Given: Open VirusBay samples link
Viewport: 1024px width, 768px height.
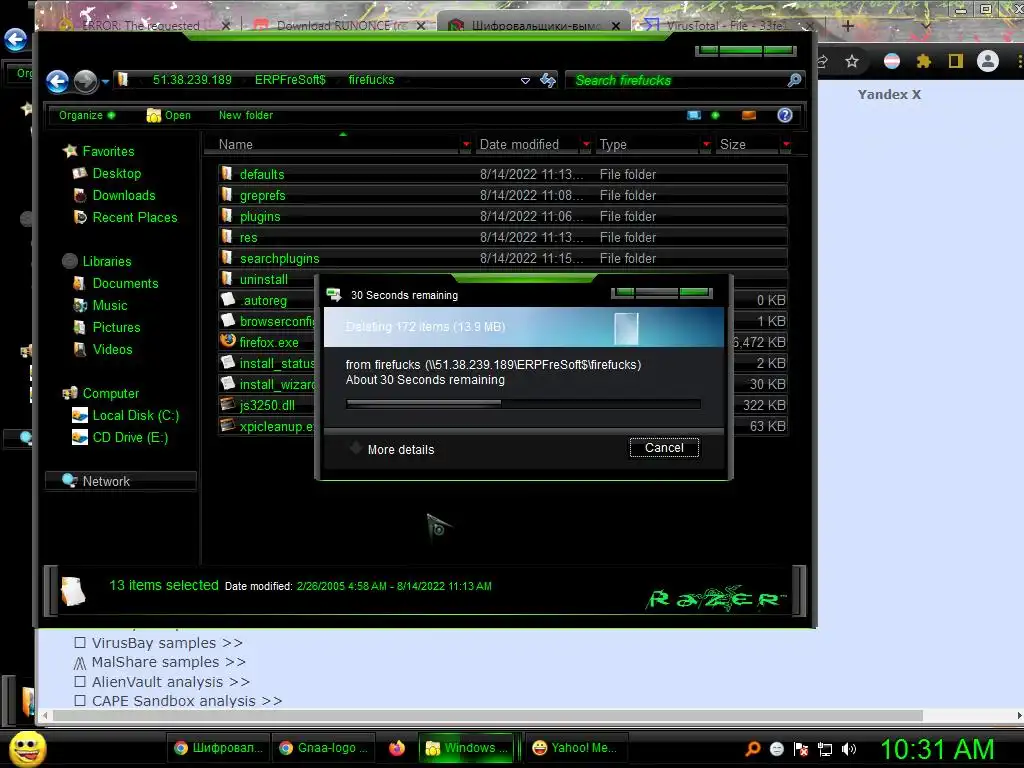Looking at the screenshot, I should click(x=167, y=643).
